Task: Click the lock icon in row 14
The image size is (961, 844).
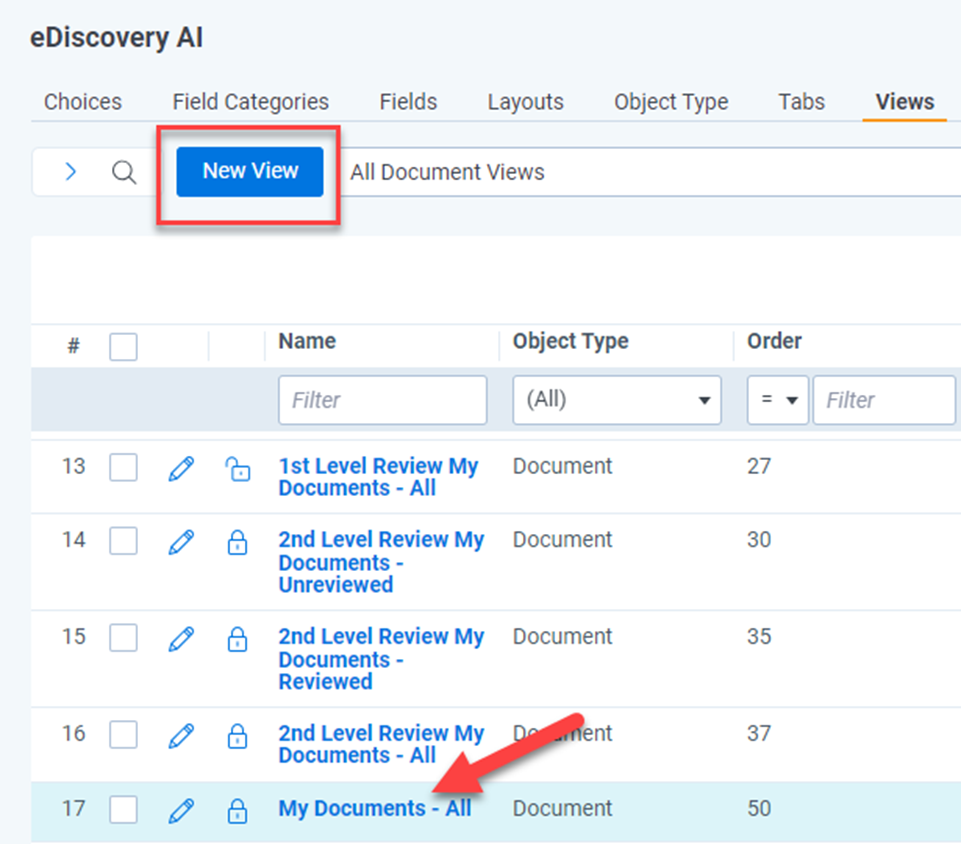Action: pyautogui.click(x=237, y=542)
